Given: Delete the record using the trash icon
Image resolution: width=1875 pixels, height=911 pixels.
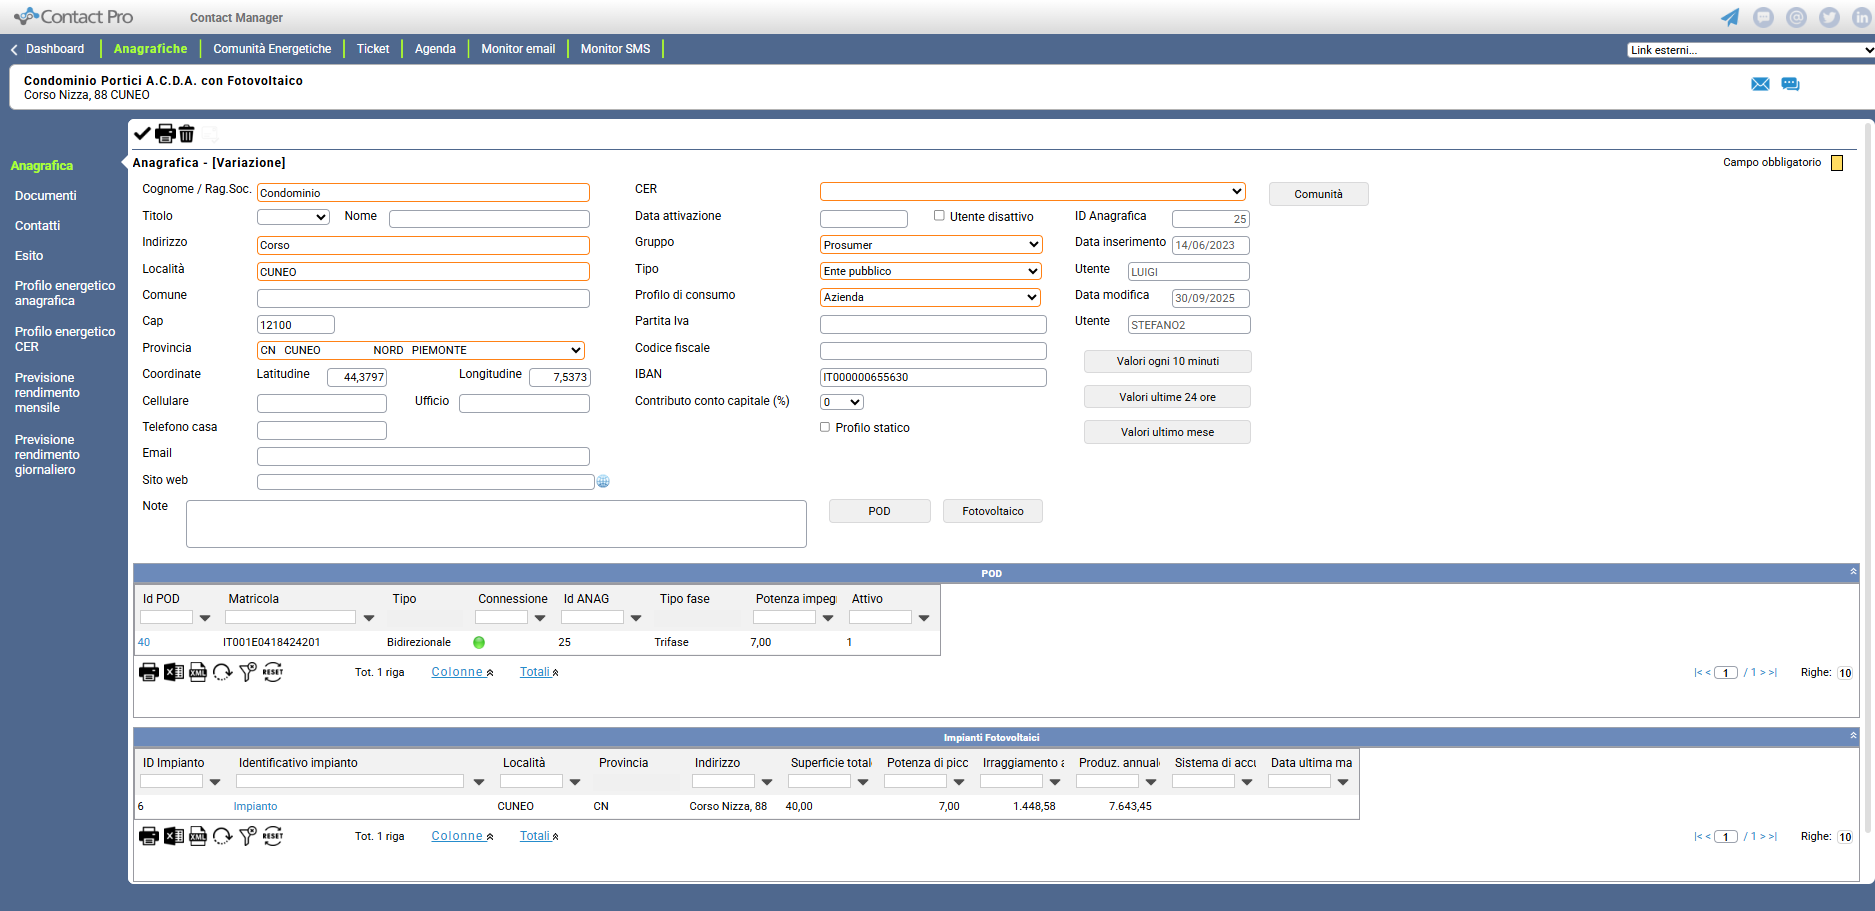Looking at the screenshot, I should click(186, 133).
